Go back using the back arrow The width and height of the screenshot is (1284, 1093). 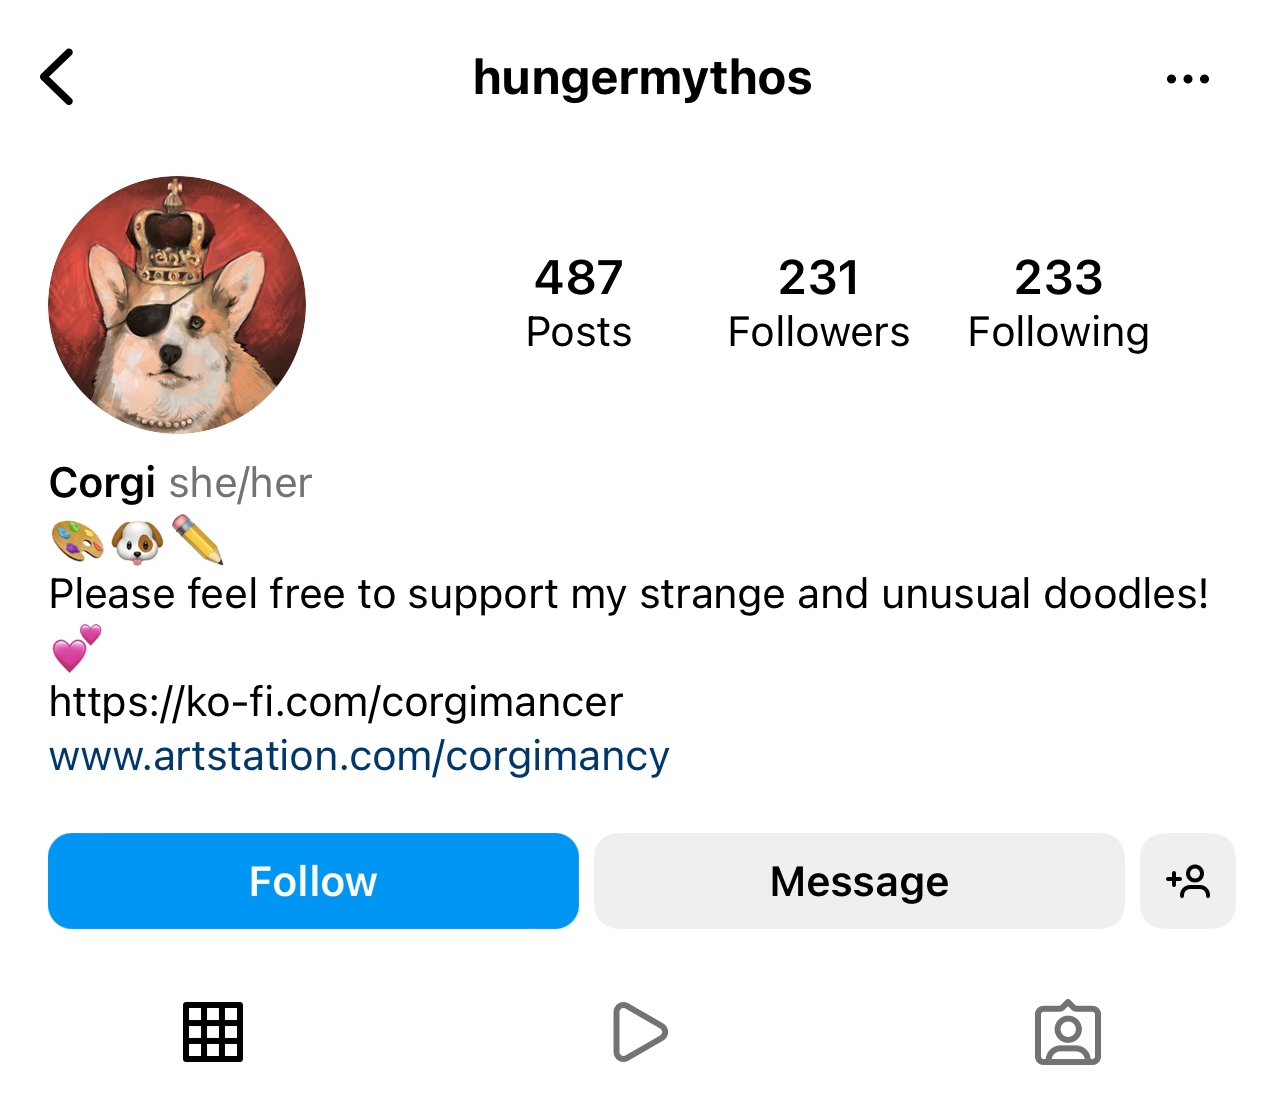[57, 77]
